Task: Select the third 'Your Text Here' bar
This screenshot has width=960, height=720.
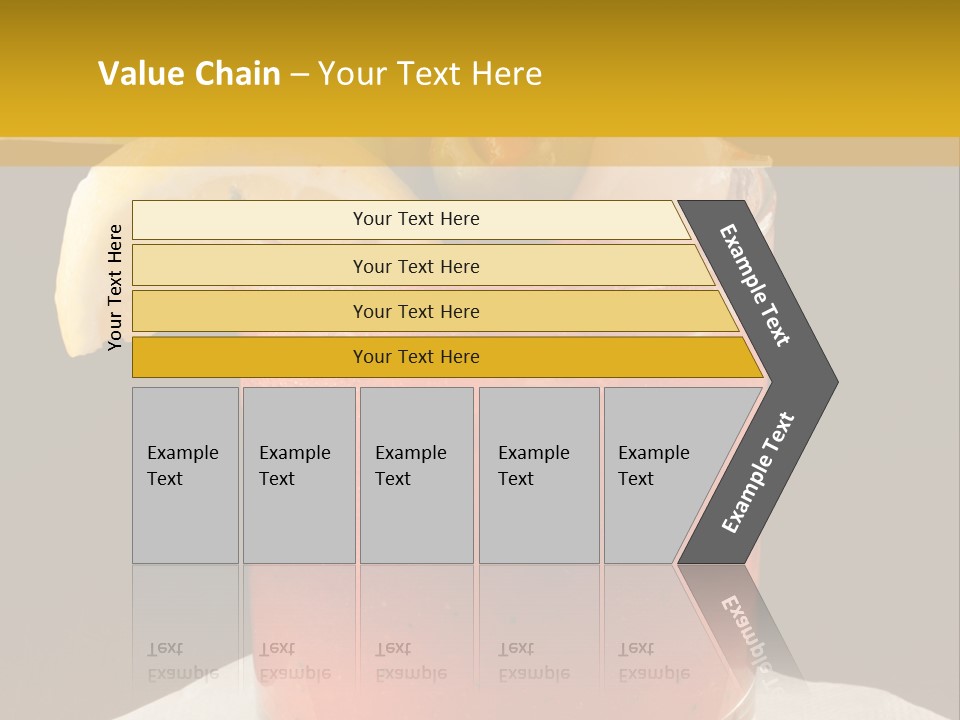Action: coord(435,311)
